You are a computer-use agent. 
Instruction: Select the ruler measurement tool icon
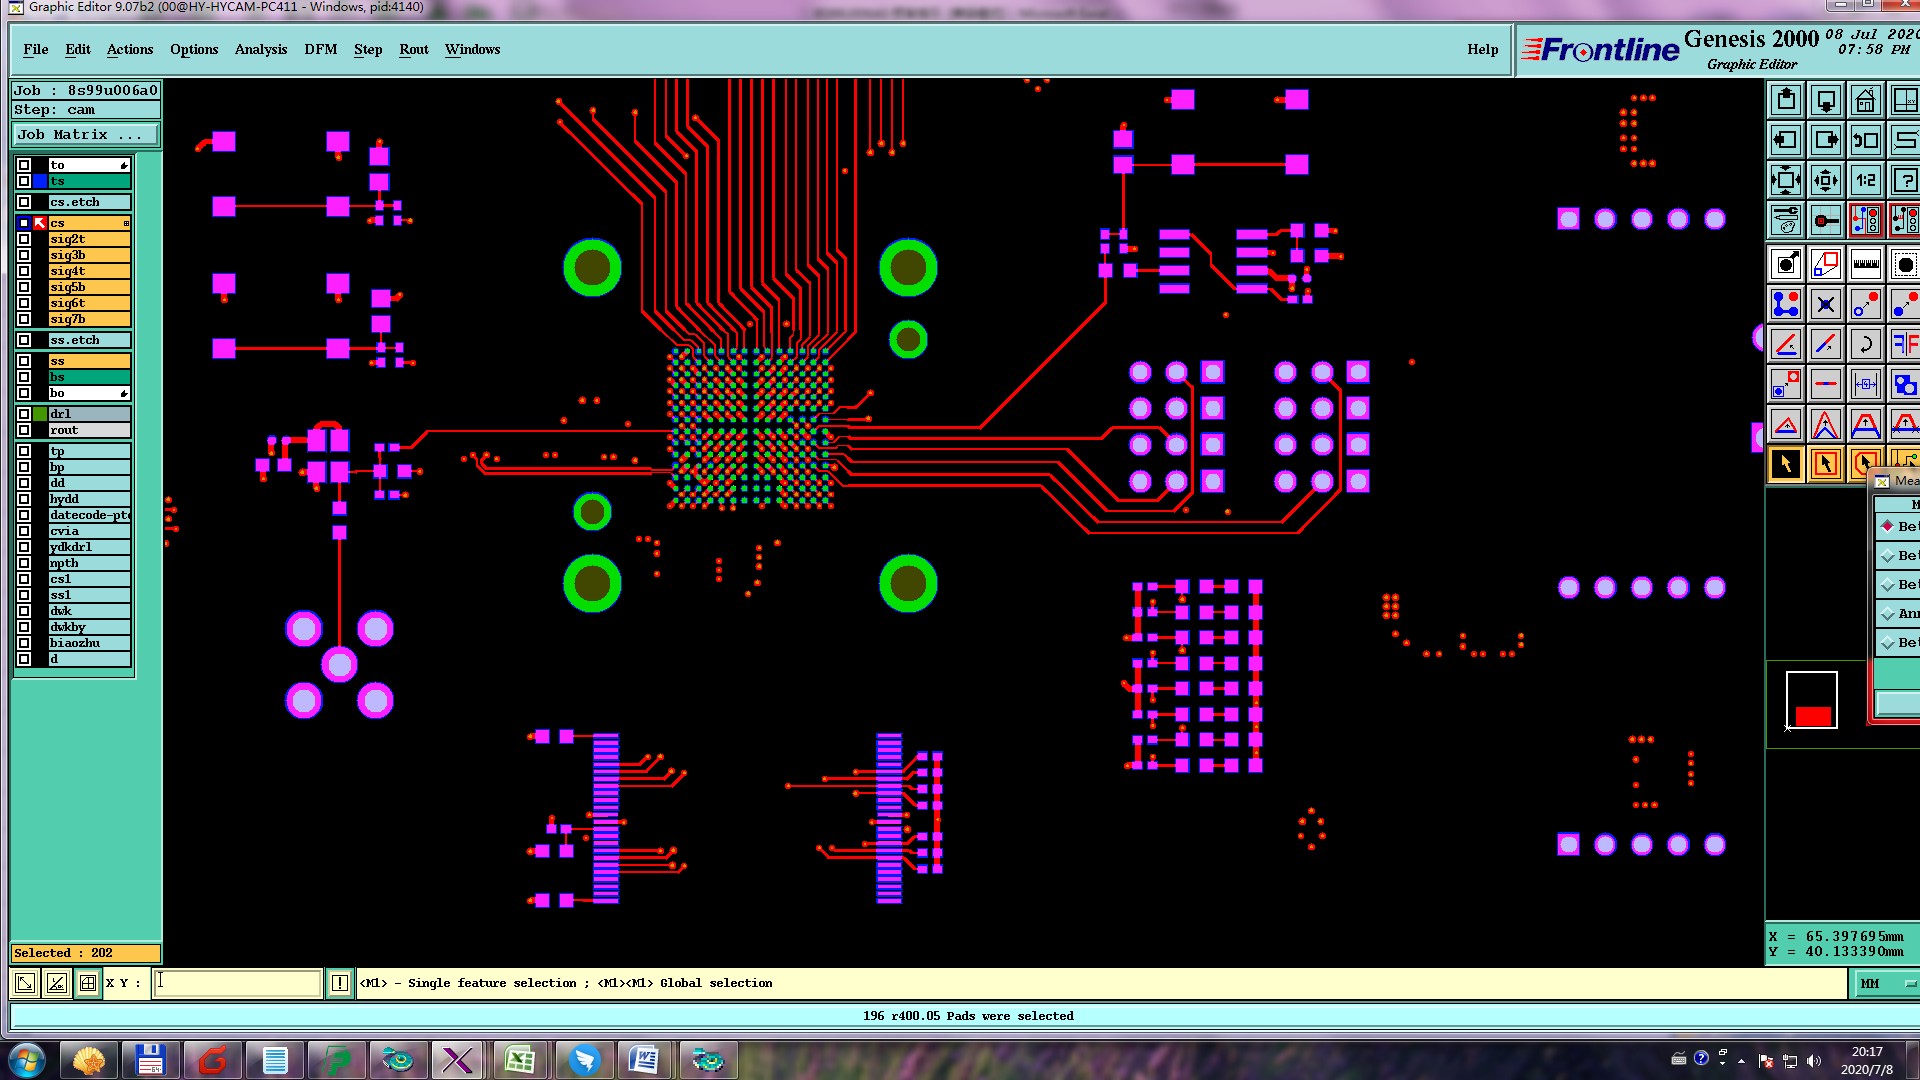coord(1865,265)
